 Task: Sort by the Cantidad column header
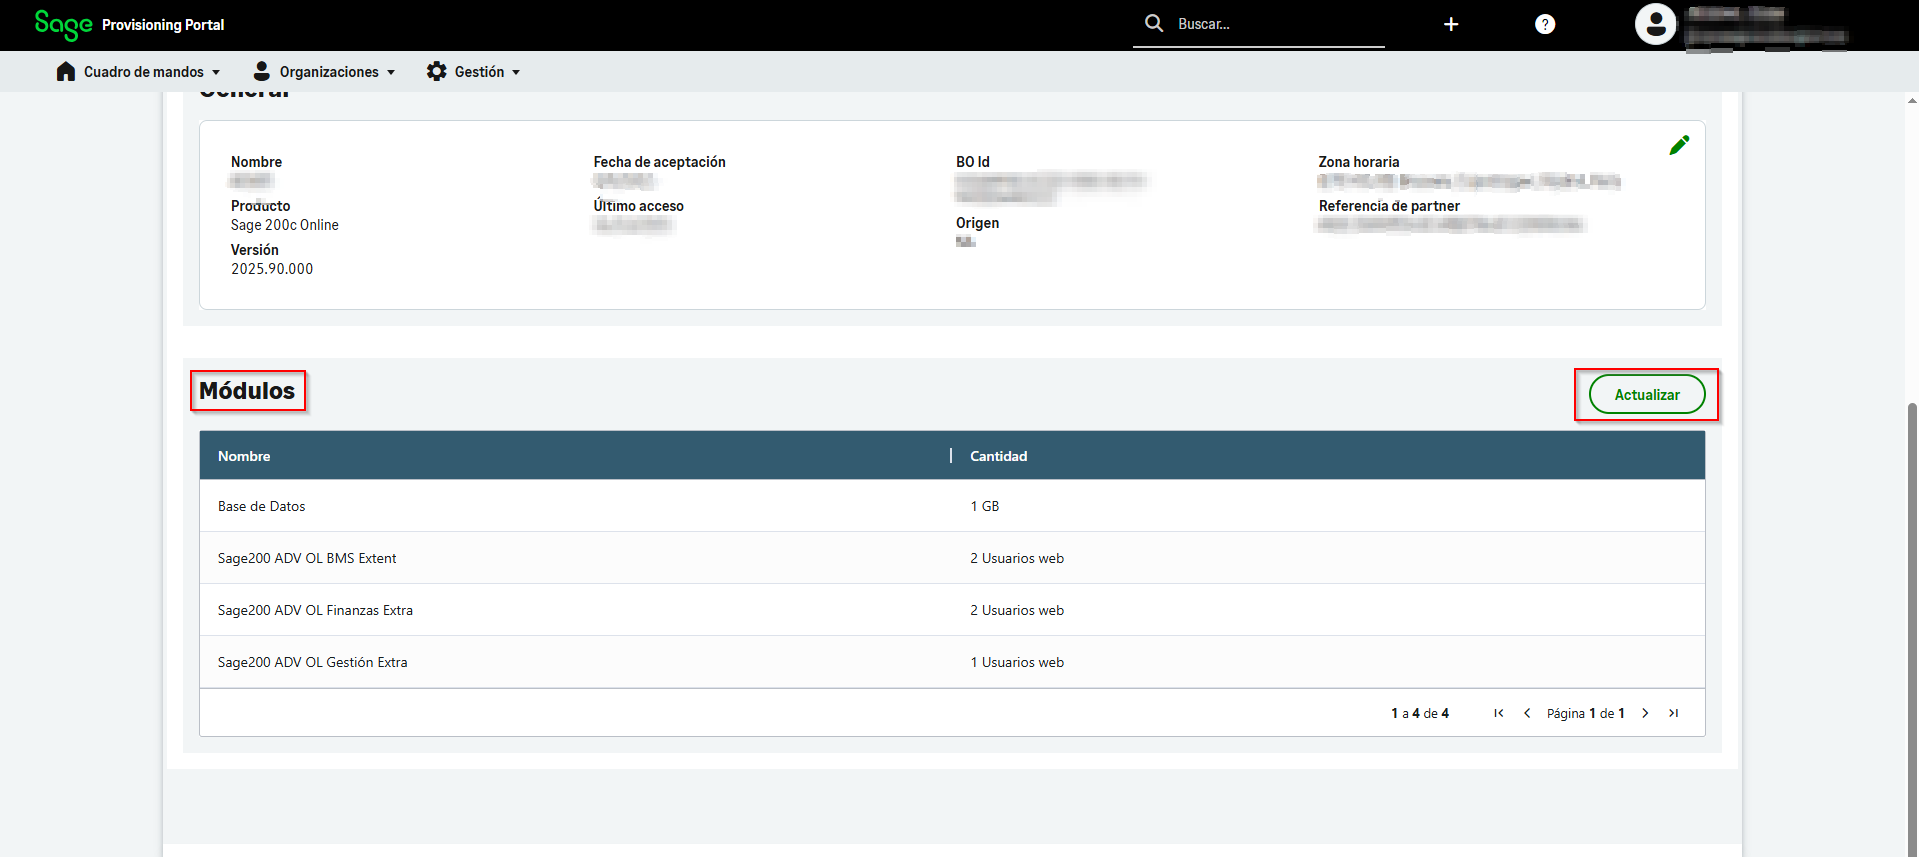coord(998,456)
